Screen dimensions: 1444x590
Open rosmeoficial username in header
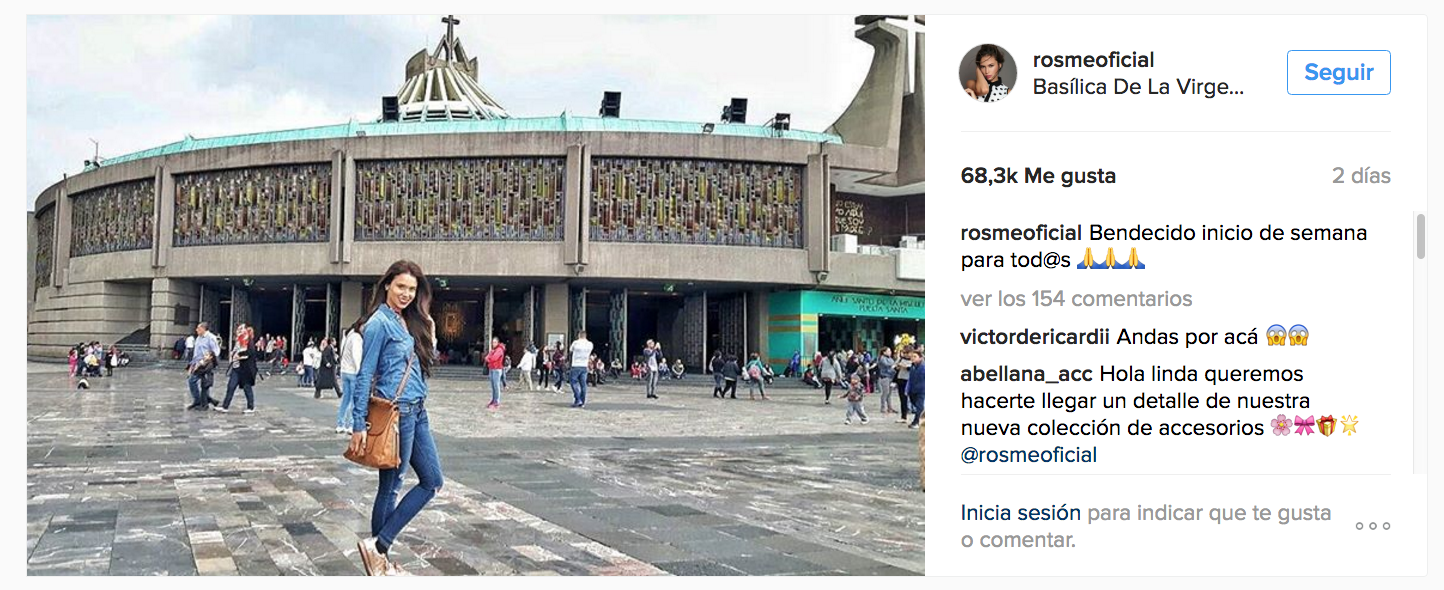[x=1093, y=60]
